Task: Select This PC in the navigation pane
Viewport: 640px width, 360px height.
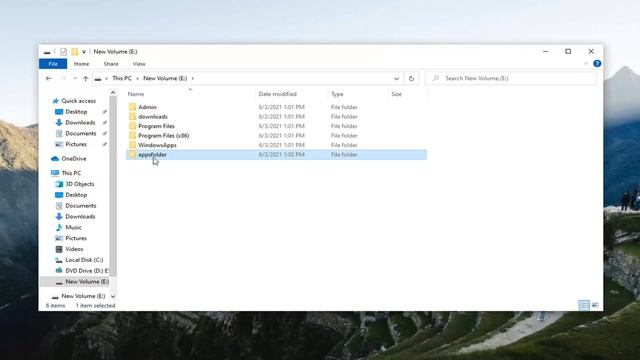Action: point(71,173)
